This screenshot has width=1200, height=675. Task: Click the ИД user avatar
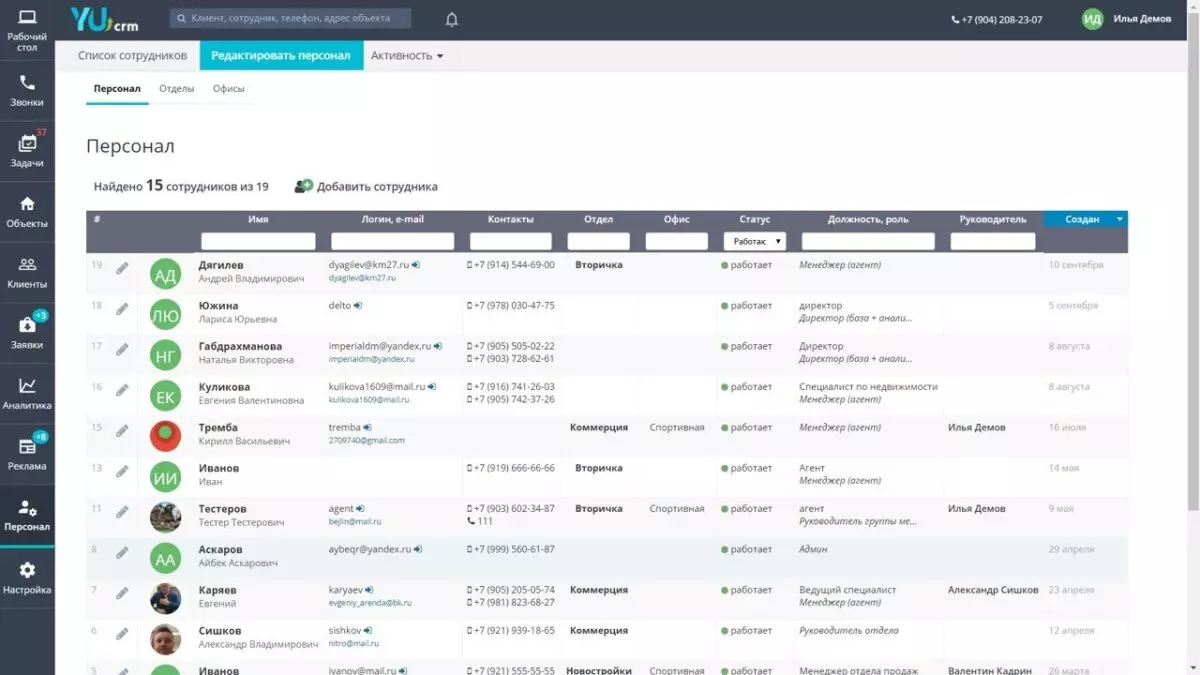pos(1092,19)
